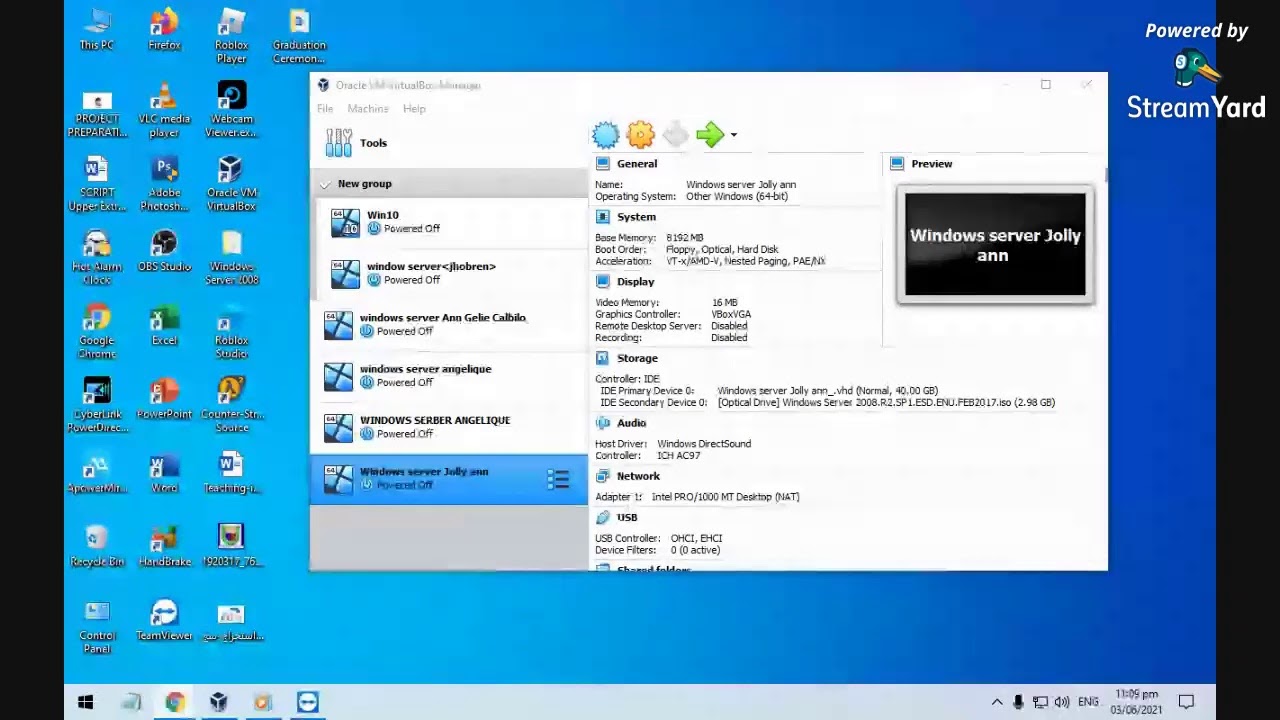Click the optical drive ISO file text

click(x=886, y=403)
